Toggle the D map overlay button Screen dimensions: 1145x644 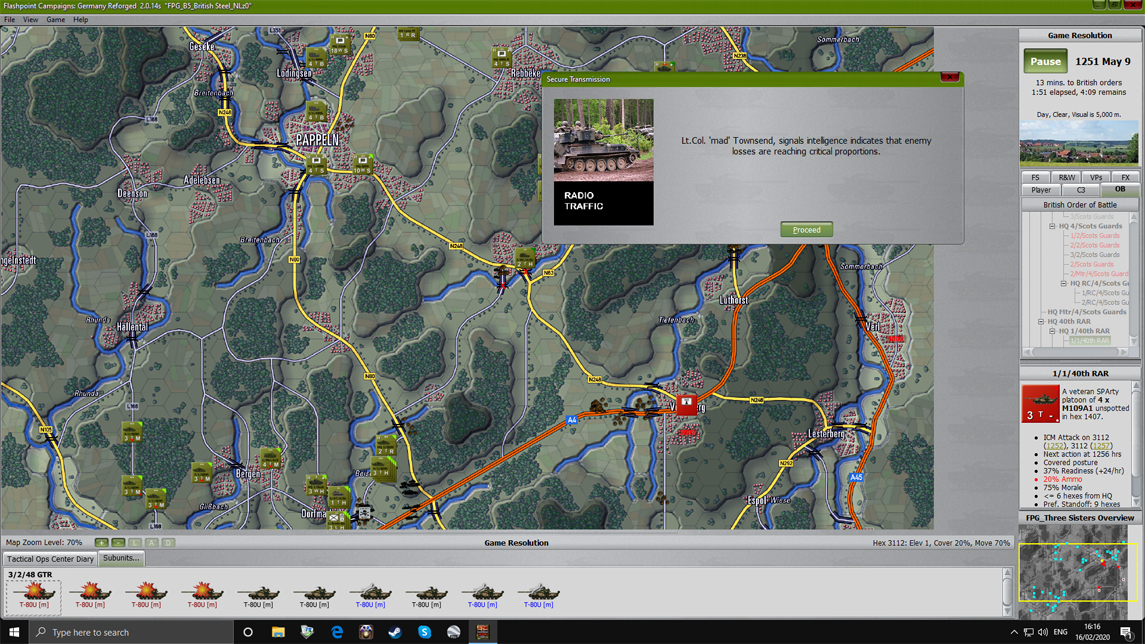[x=168, y=543]
